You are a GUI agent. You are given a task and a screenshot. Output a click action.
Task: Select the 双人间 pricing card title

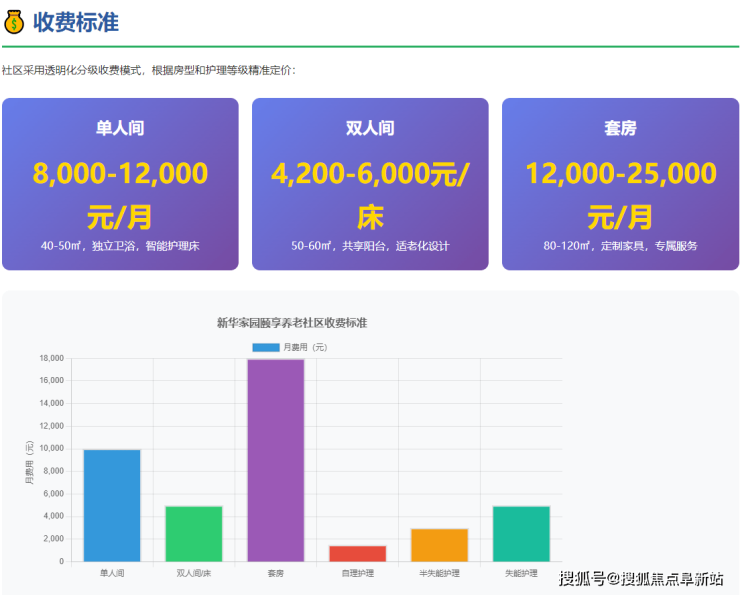point(370,128)
